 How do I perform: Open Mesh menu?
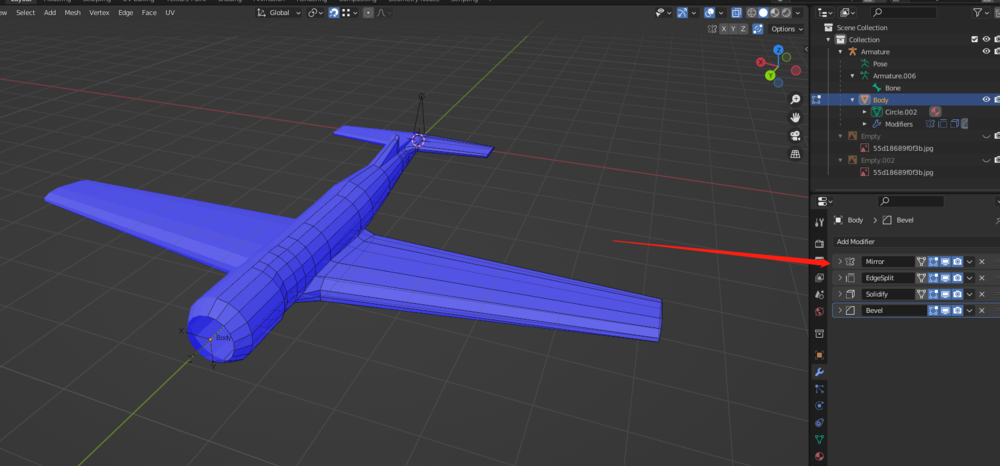72,13
